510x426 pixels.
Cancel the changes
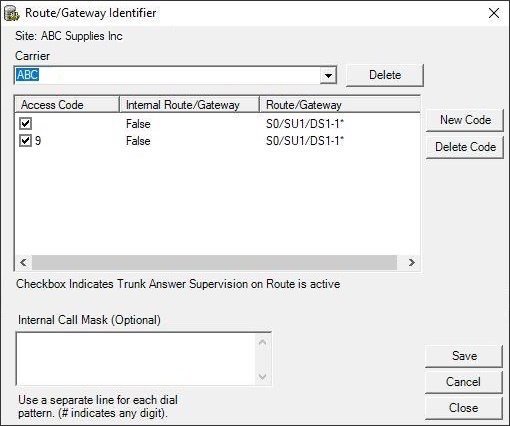click(464, 382)
